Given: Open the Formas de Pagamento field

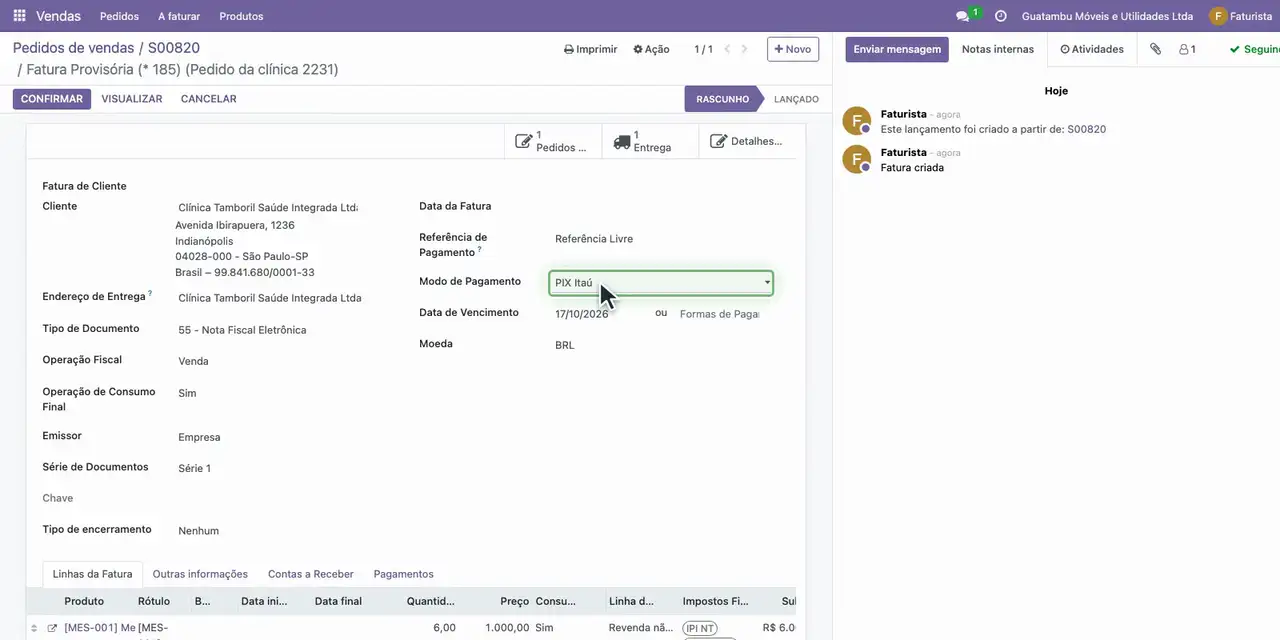Looking at the screenshot, I should point(719,314).
